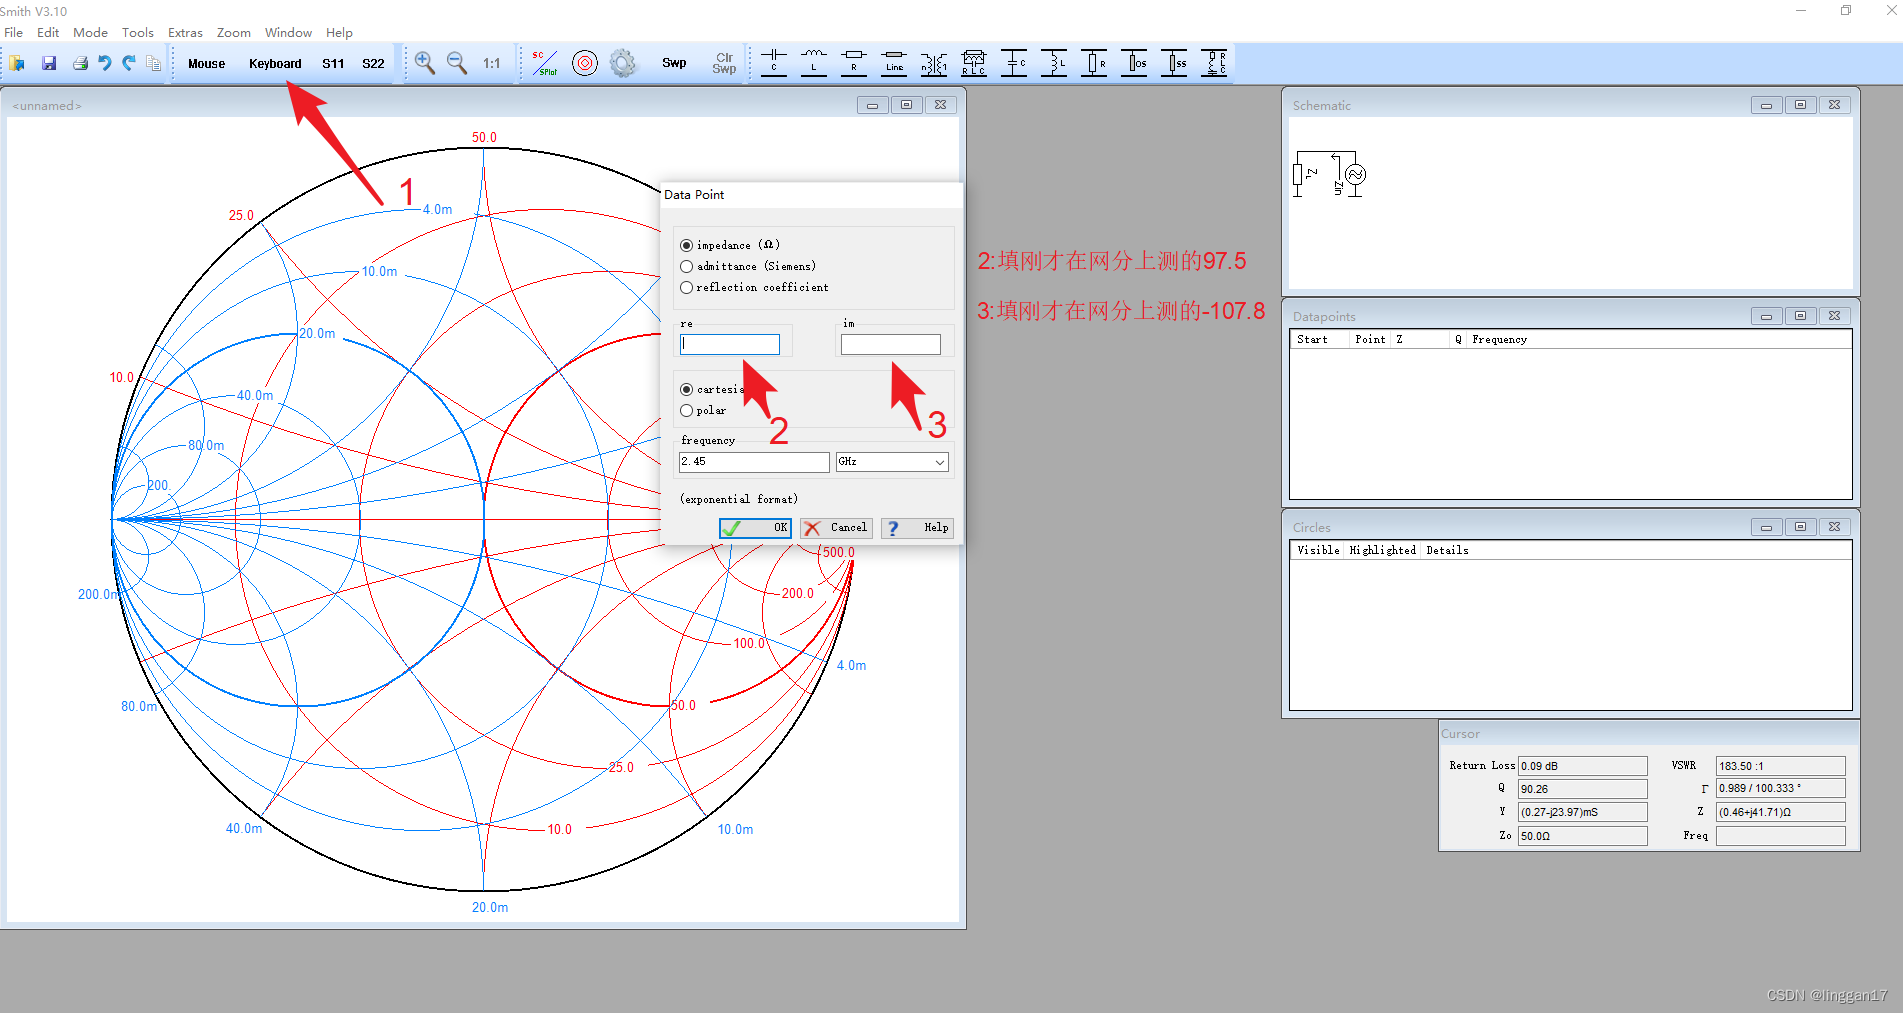
Task: Click the S22 toolbar button
Action: (373, 63)
